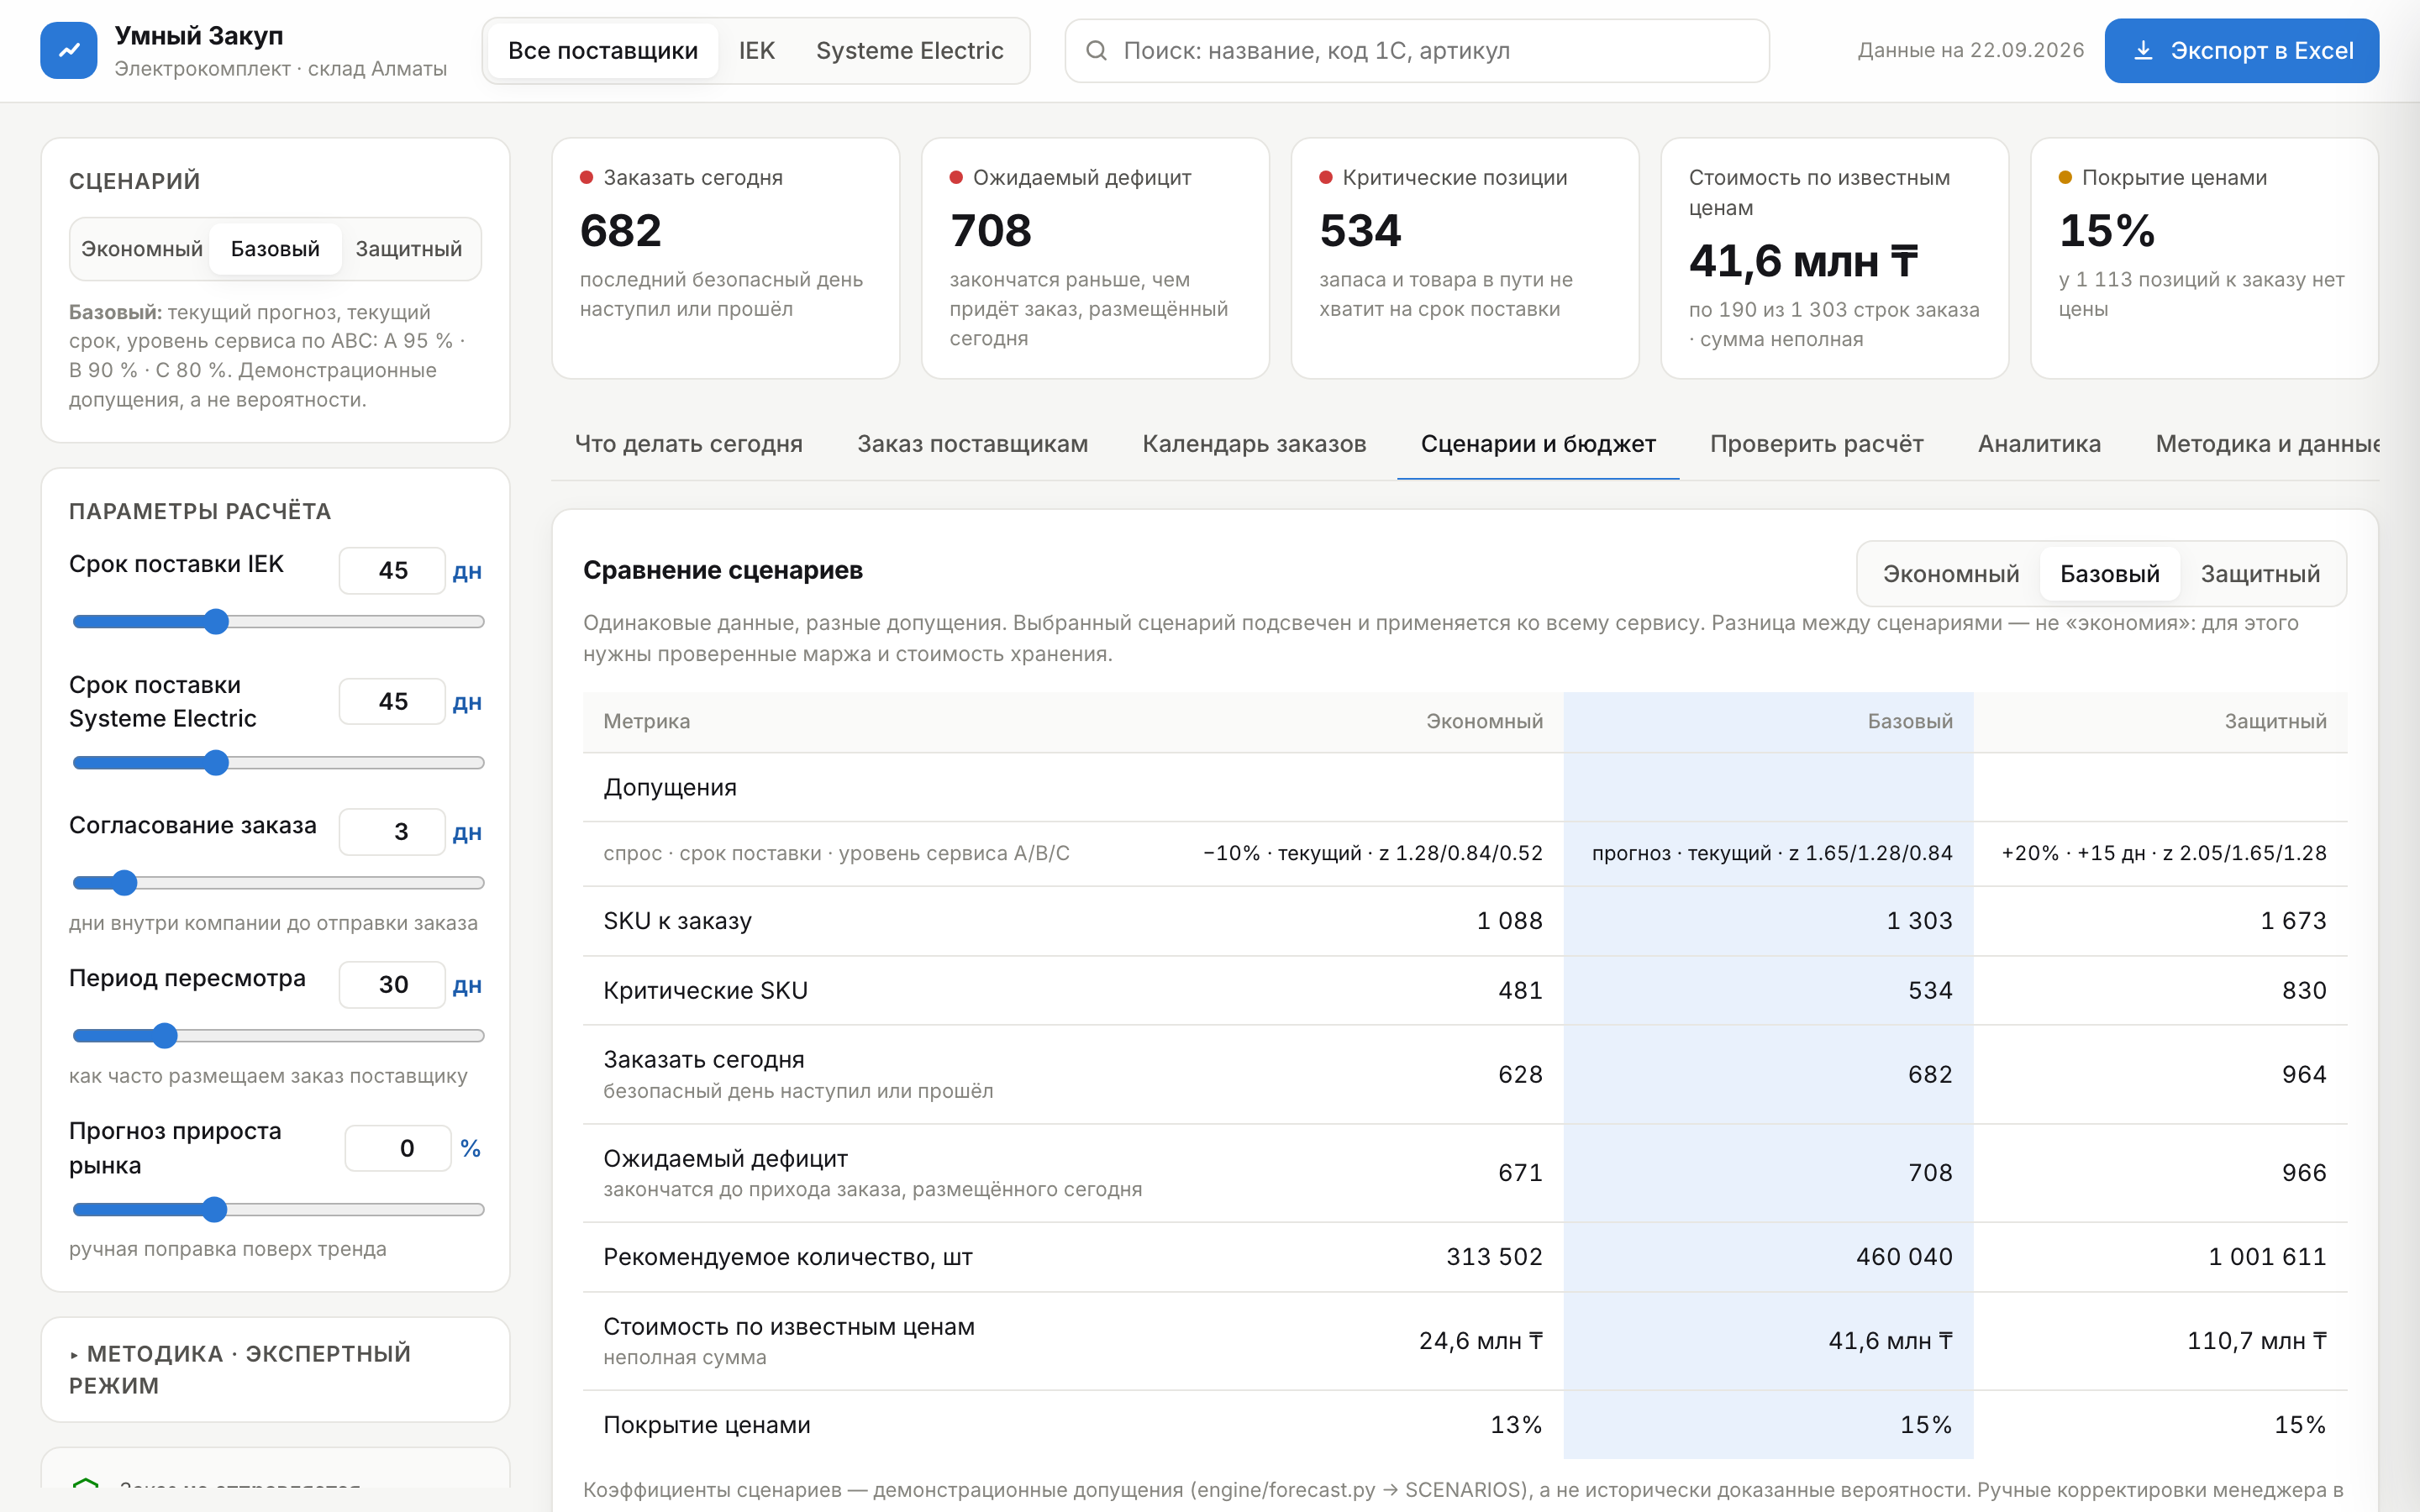Adjust Период пересмотра slider
The height and width of the screenshot is (1512, 2420).
coord(278,1035)
